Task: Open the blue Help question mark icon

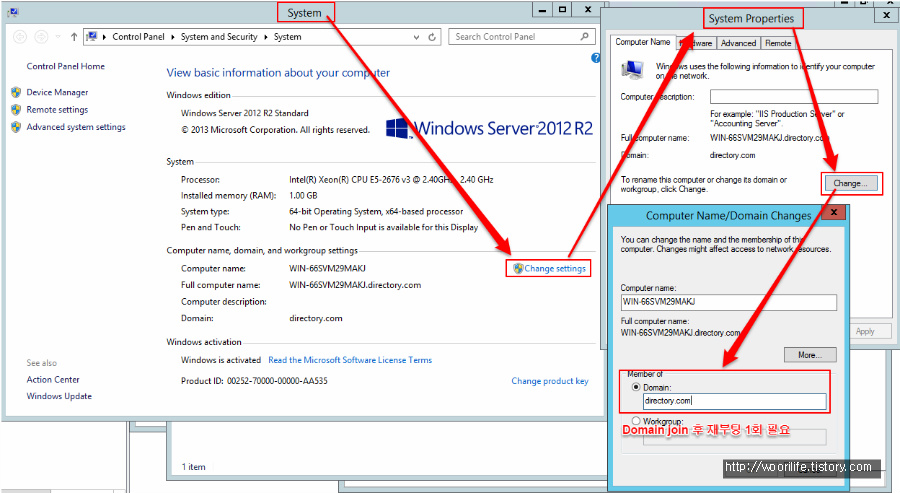Action: click(596, 57)
